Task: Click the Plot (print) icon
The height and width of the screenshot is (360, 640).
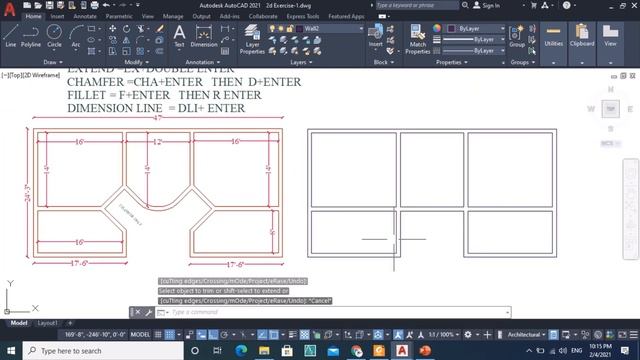Action: (94, 5)
